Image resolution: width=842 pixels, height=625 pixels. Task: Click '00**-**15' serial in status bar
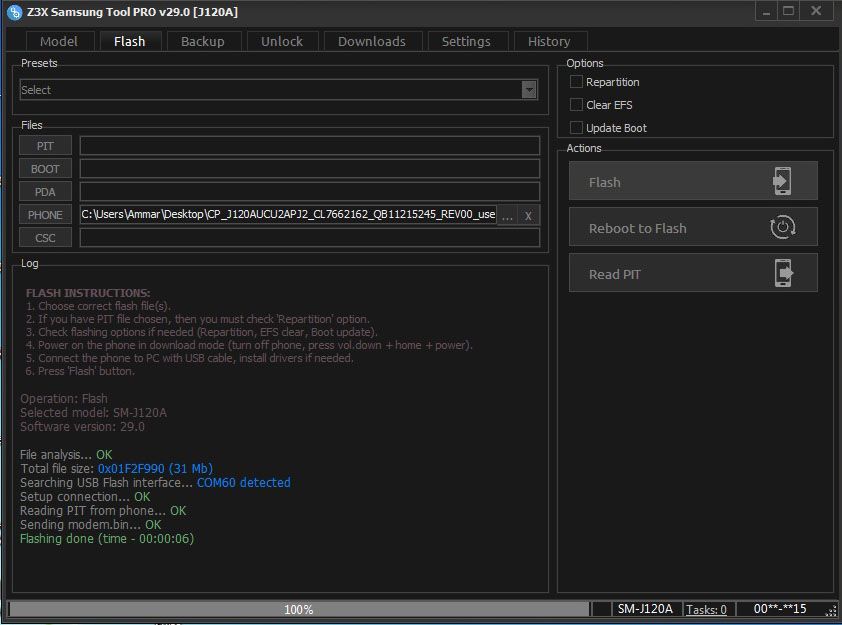(780, 609)
